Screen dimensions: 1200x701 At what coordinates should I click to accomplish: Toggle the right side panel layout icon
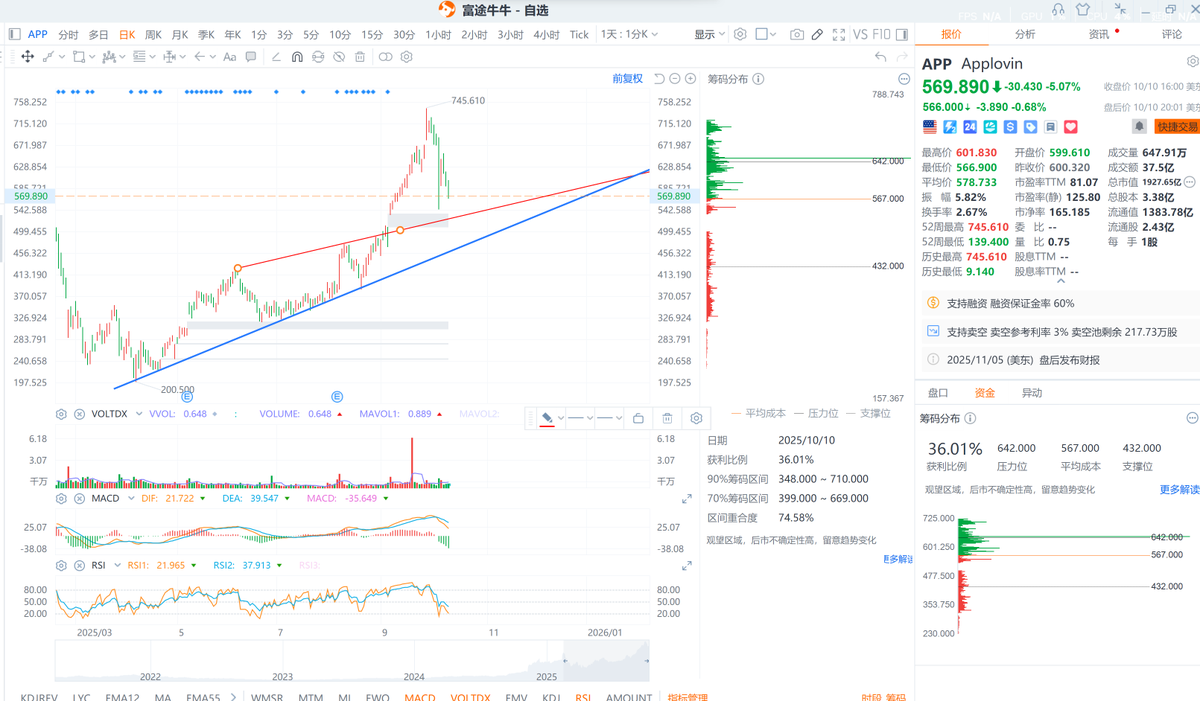coord(902,34)
